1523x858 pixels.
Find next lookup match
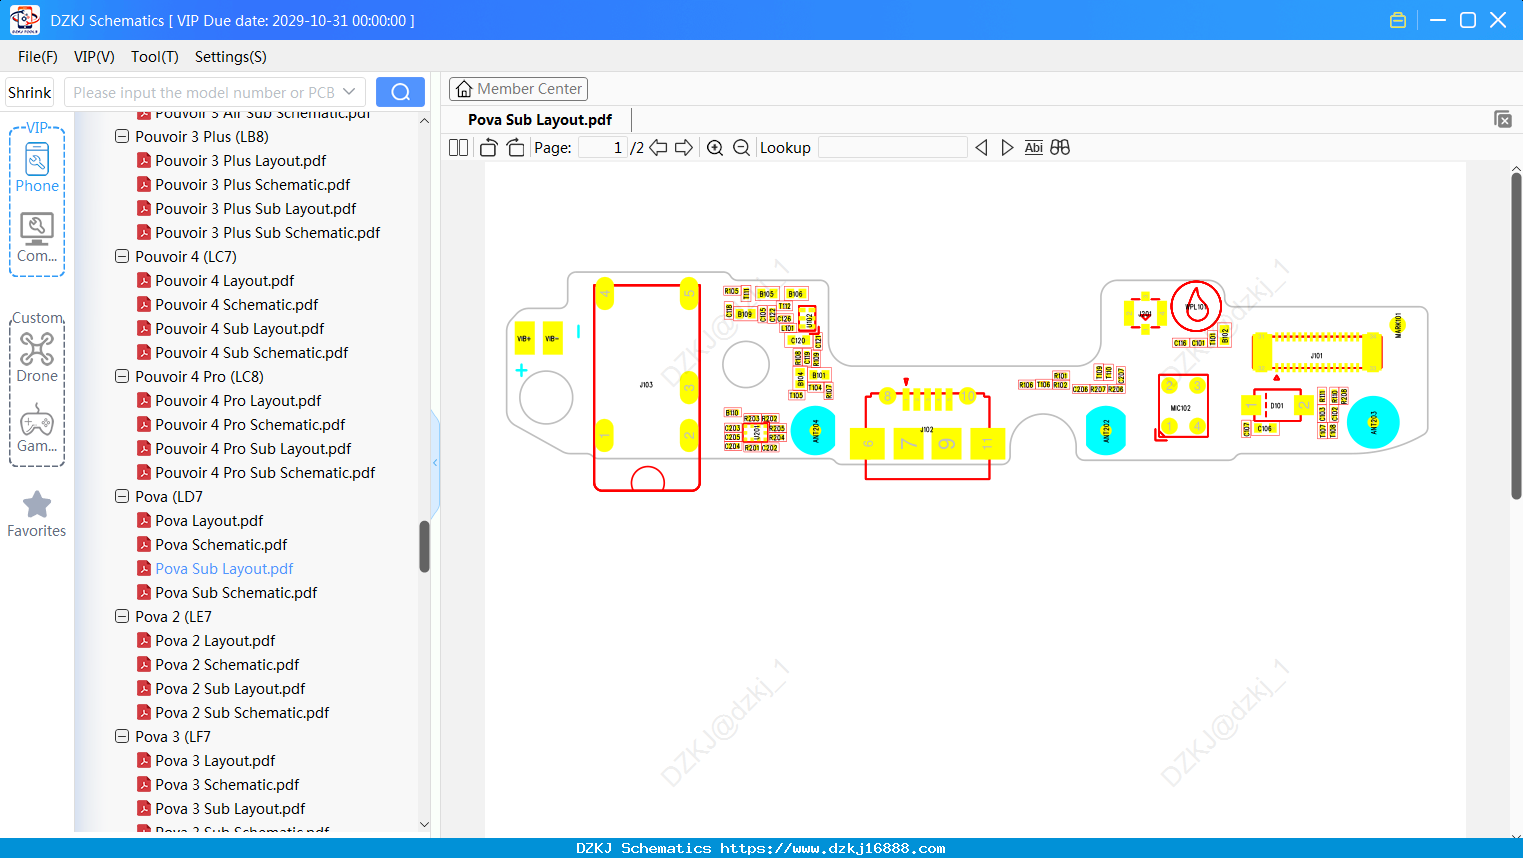[1007, 148]
